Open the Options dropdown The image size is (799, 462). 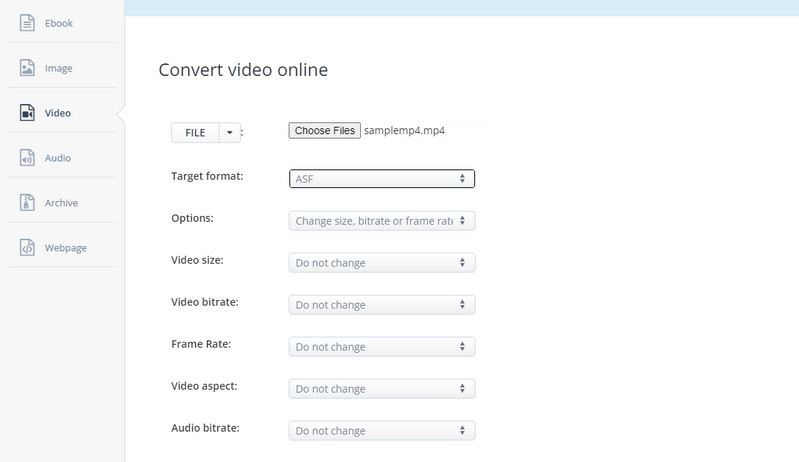(x=381, y=221)
